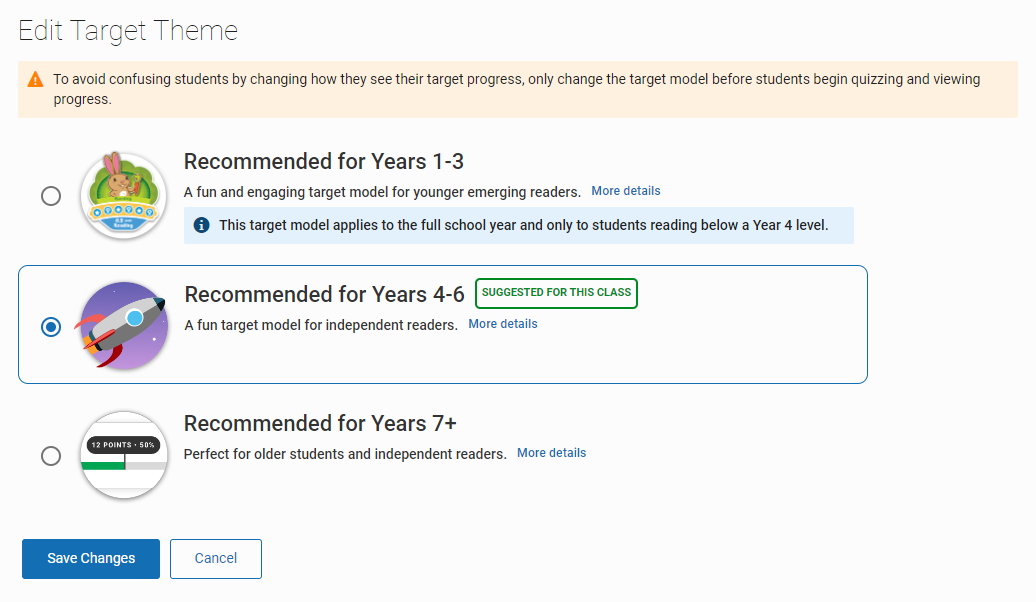Select the Years 1-3 radio button
Viewport: 1036px width, 602px height.
(51, 196)
